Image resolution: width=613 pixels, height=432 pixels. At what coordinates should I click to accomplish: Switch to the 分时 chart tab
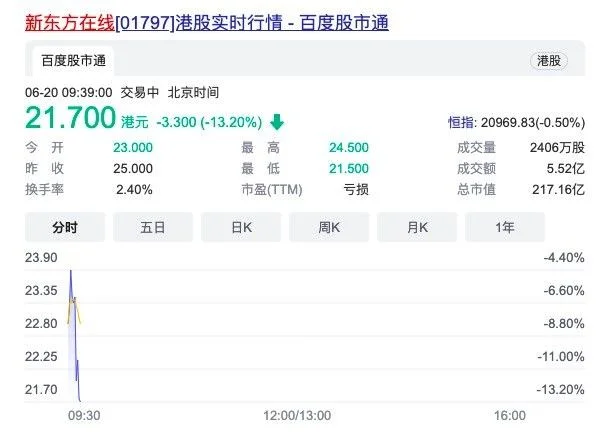[64, 228]
